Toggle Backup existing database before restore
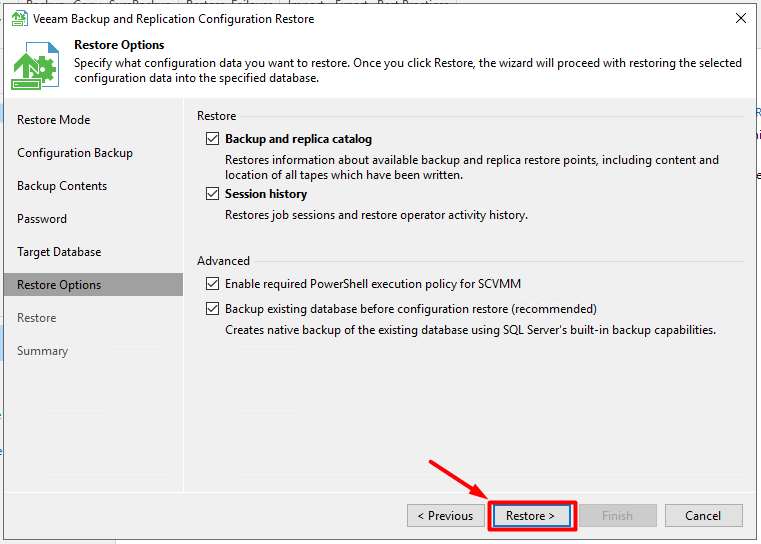The image size is (761, 544). (x=213, y=309)
